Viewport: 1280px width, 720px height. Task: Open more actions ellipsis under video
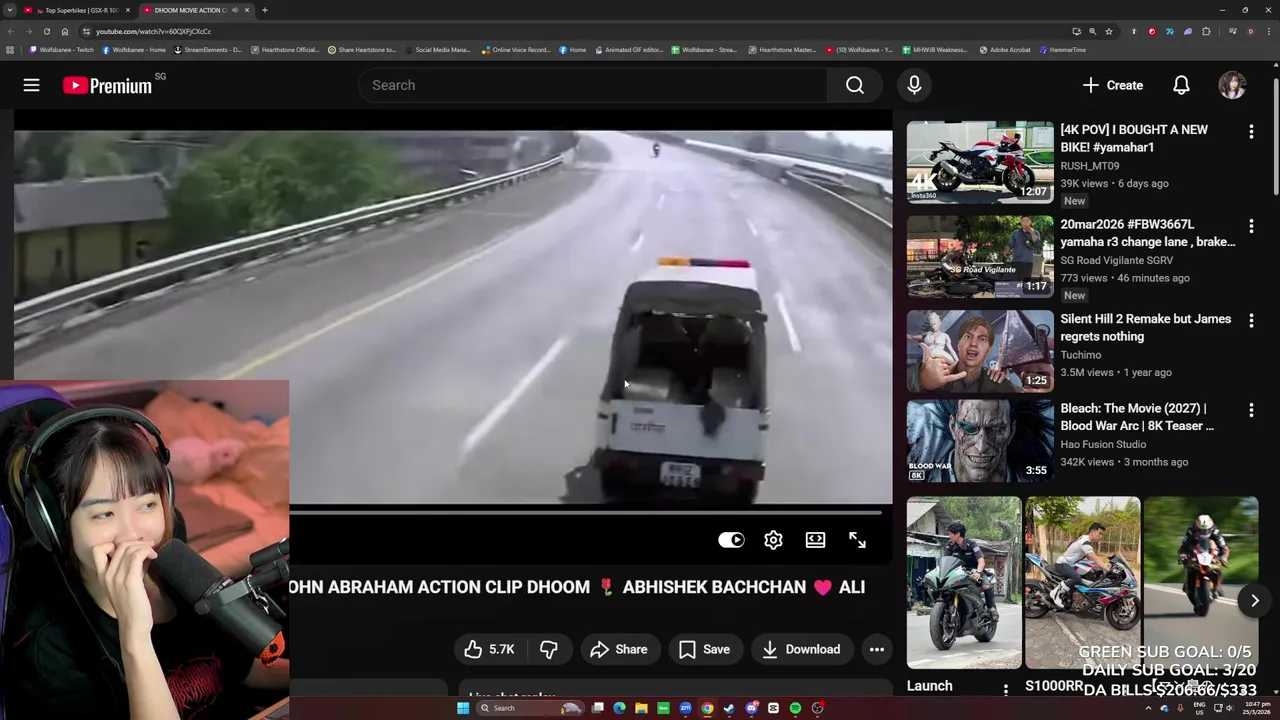pyautogui.click(x=876, y=649)
